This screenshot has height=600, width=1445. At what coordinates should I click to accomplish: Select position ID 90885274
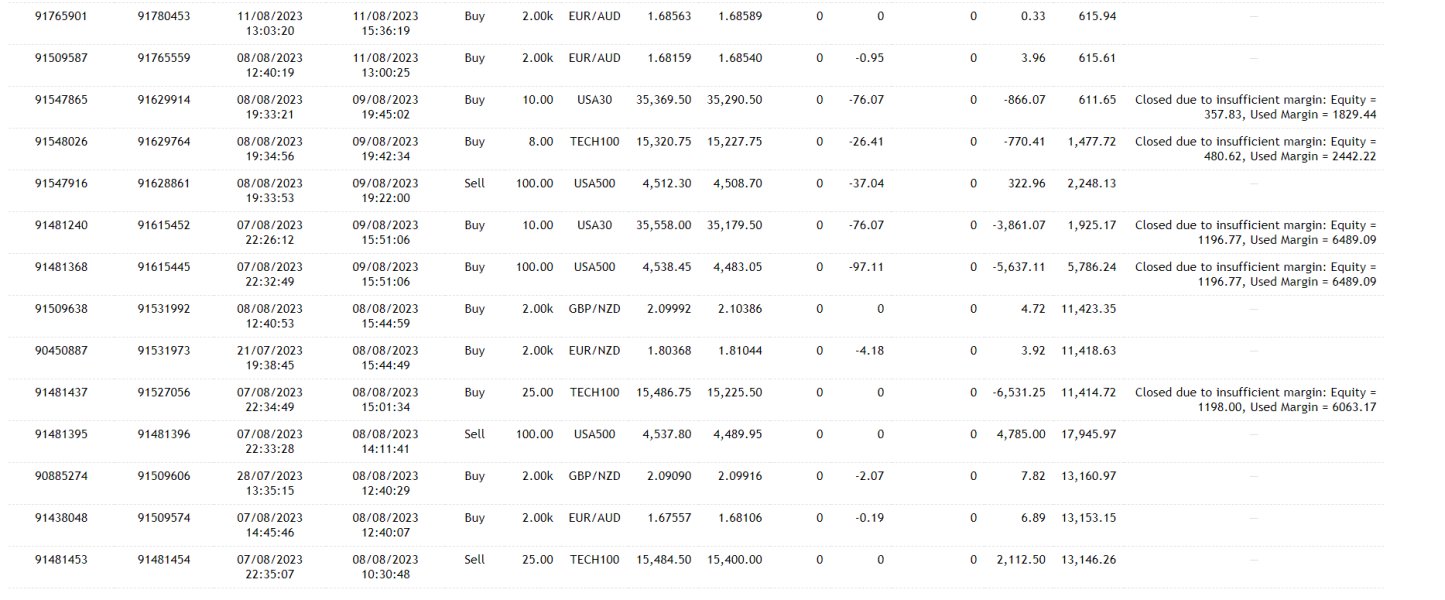tap(61, 476)
